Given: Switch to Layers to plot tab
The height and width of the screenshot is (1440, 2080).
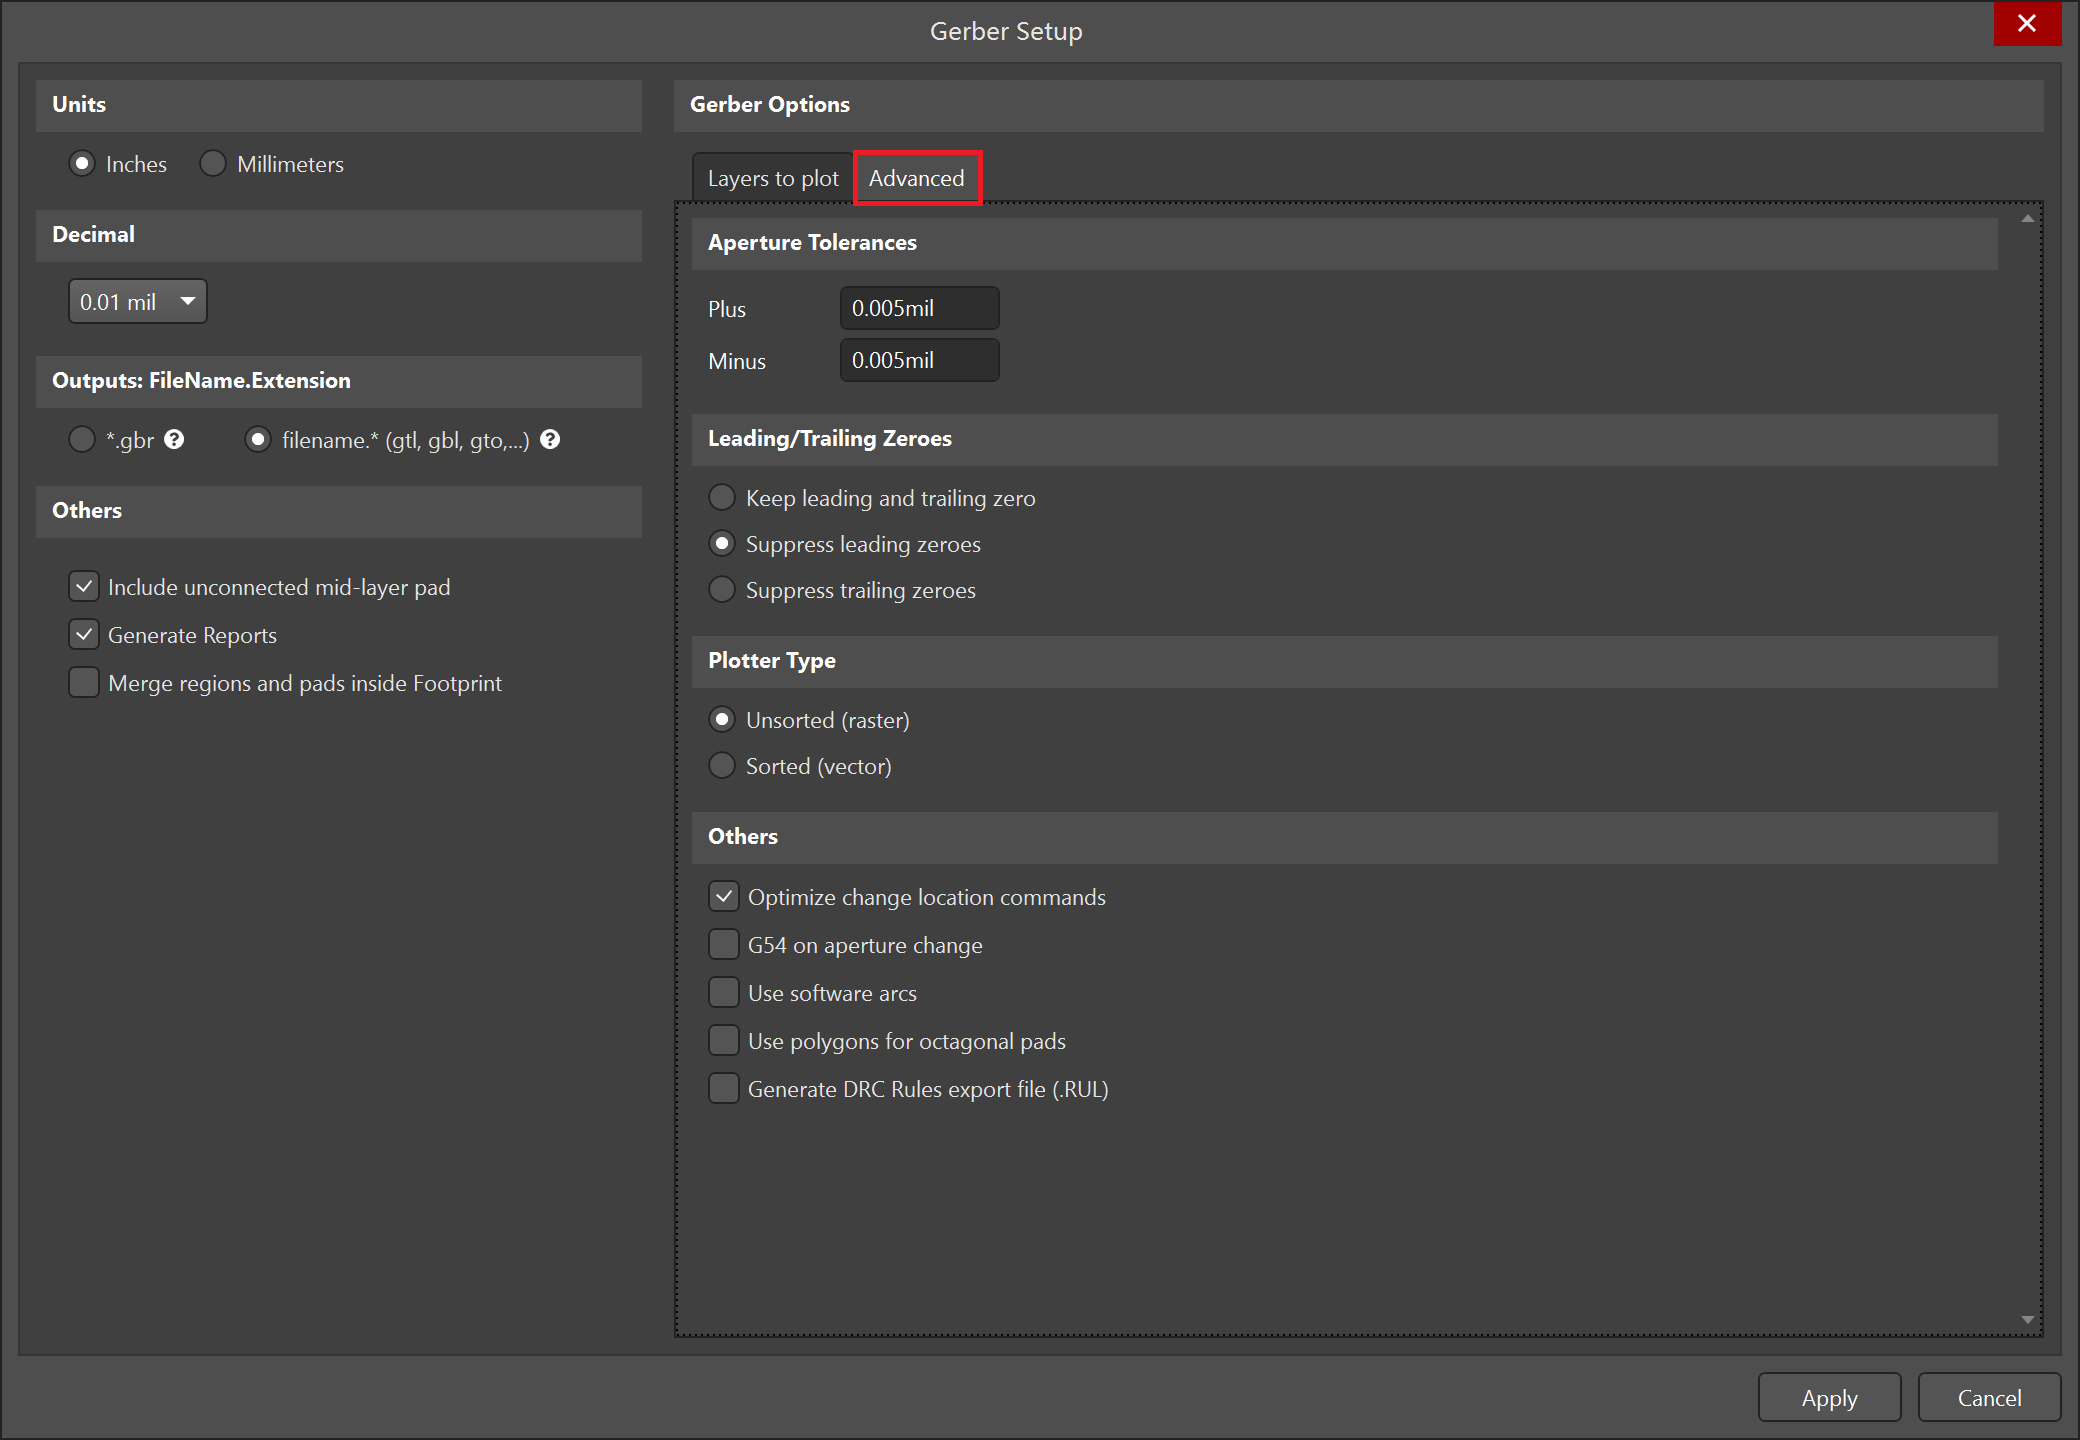Looking at the screenshot, I should coord(773,178).
